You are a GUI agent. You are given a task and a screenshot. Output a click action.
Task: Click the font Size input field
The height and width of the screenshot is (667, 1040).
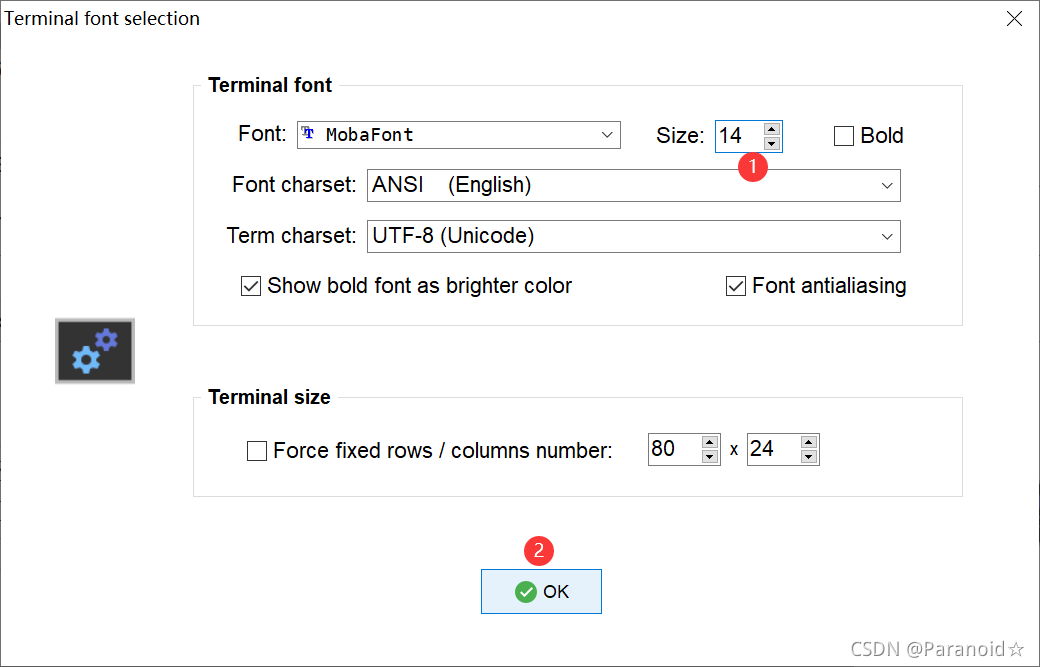point(738,136)
